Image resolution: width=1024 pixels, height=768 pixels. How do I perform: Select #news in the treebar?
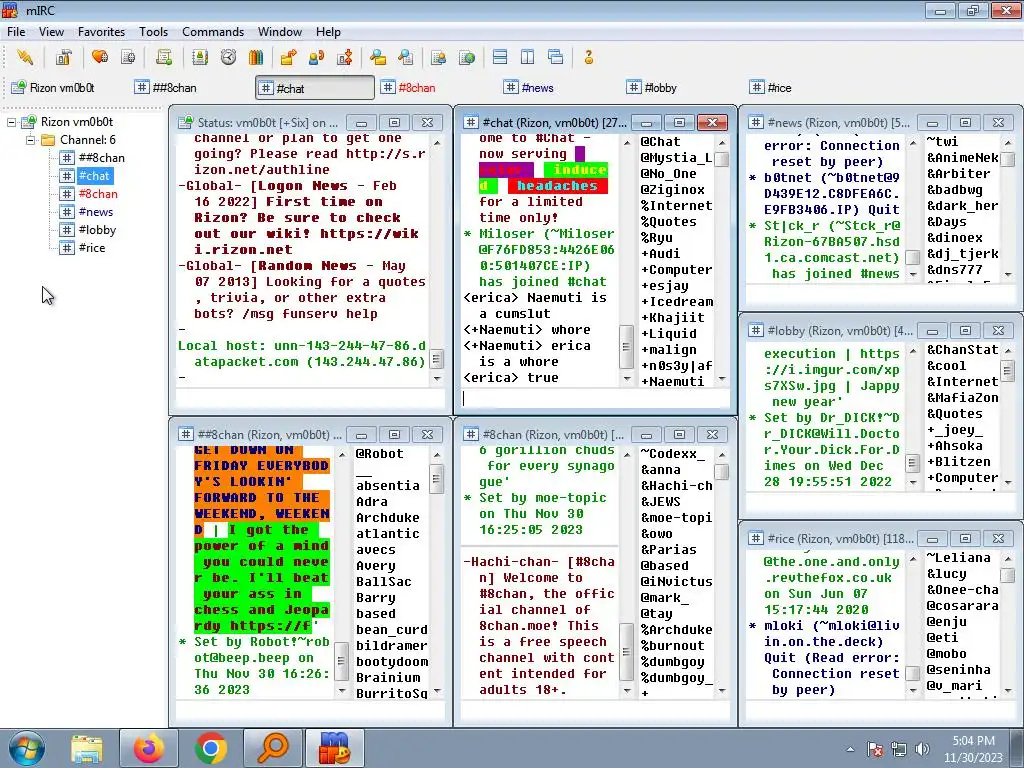click(95, 212)
